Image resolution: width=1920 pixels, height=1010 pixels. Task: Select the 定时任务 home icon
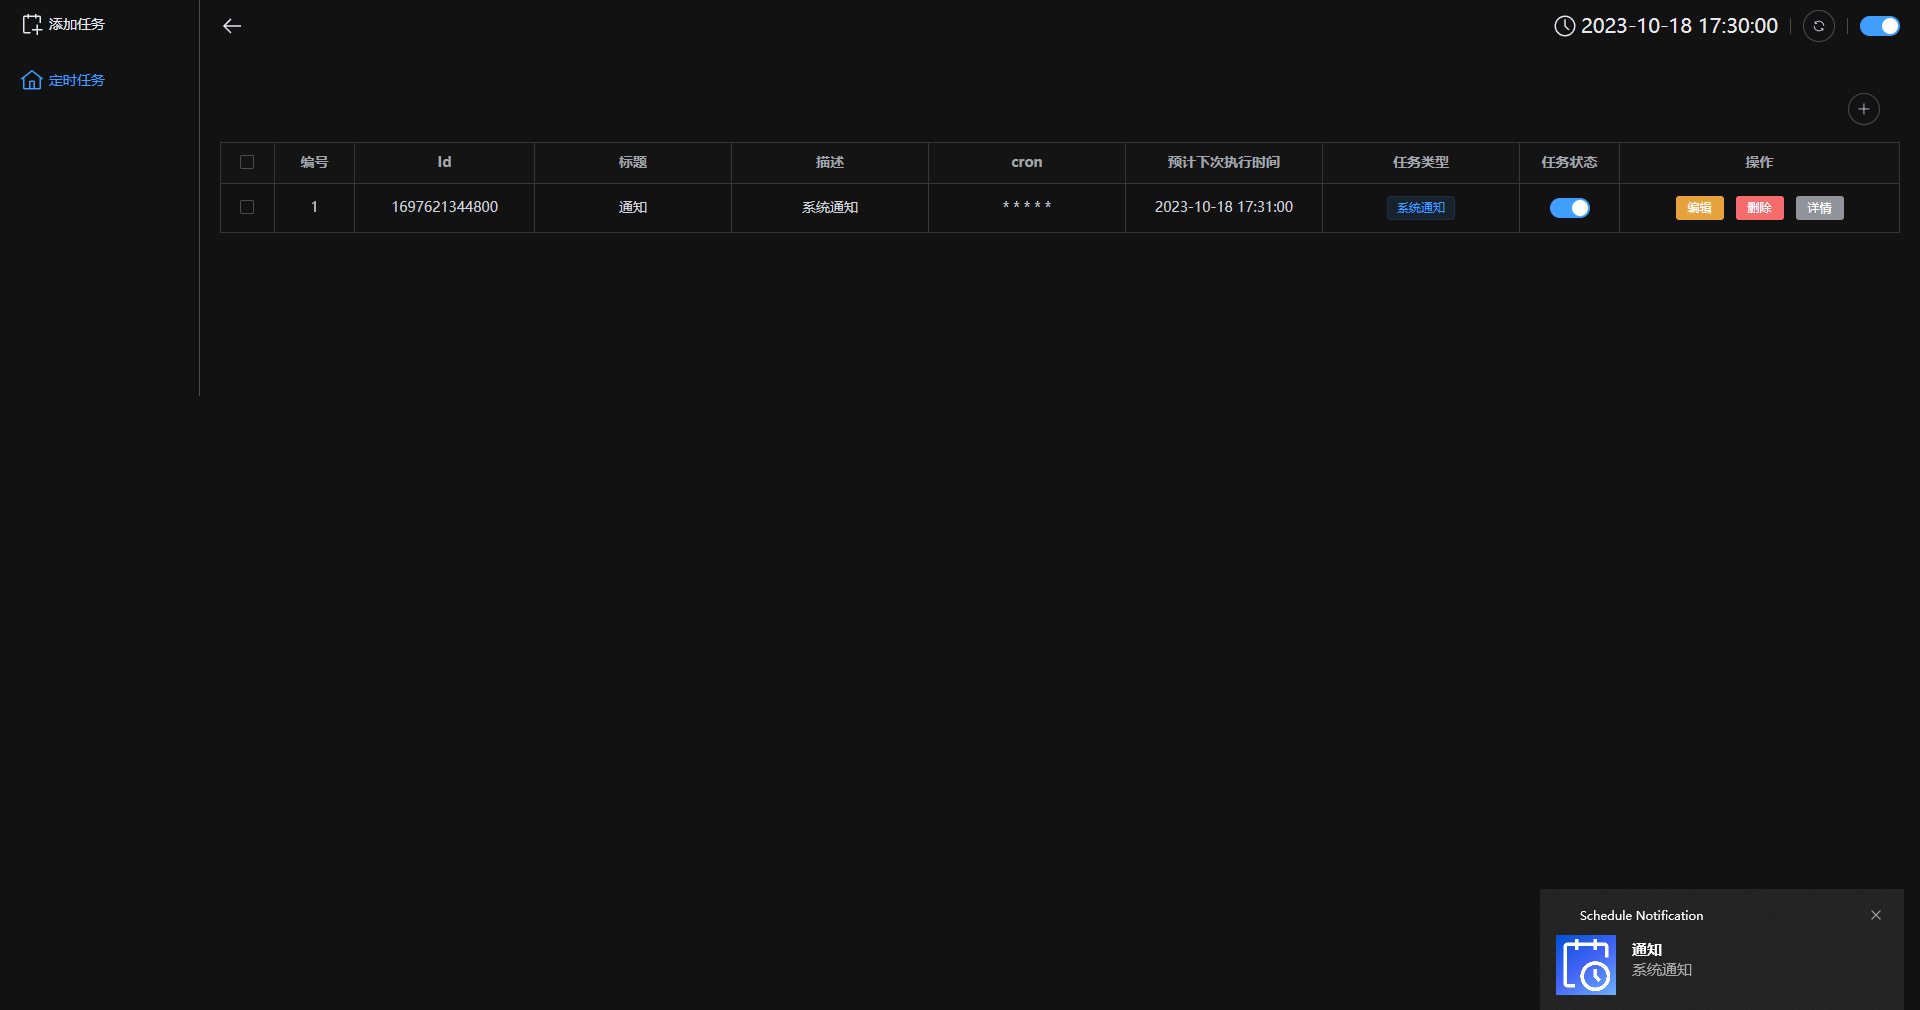point(32,80)
